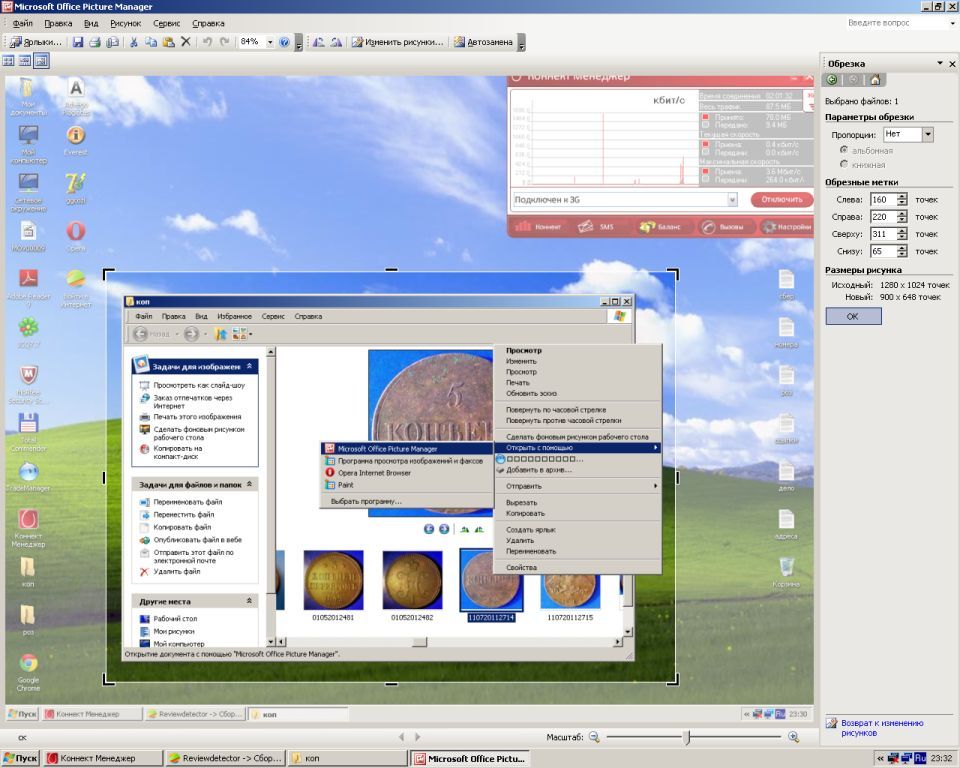
Task: Open the zoom percentage dropdown (84%)
Action: click(270, 42)
